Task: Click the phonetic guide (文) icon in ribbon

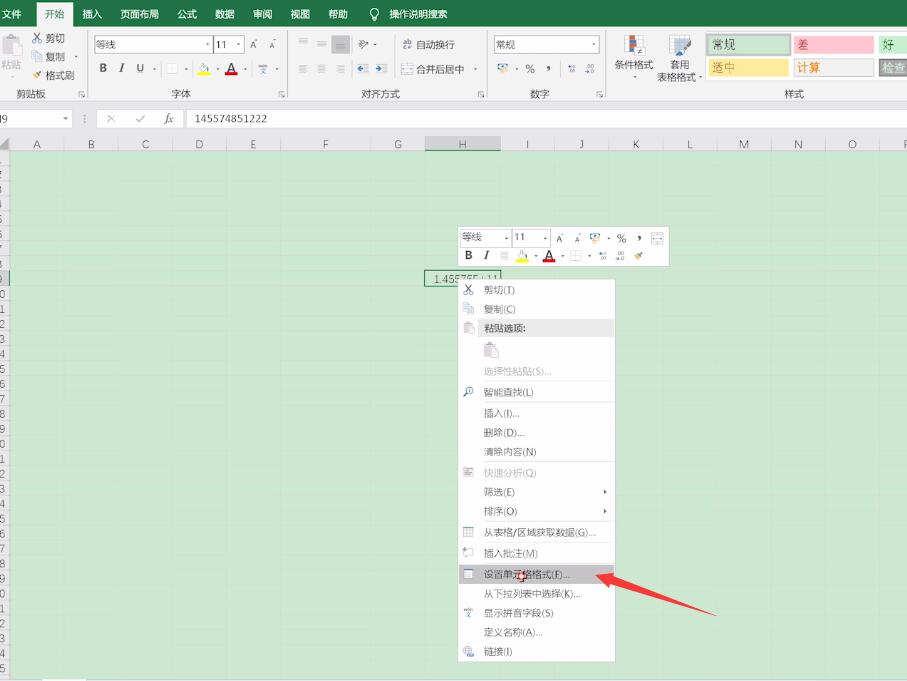Action: [x=263, y=69]
